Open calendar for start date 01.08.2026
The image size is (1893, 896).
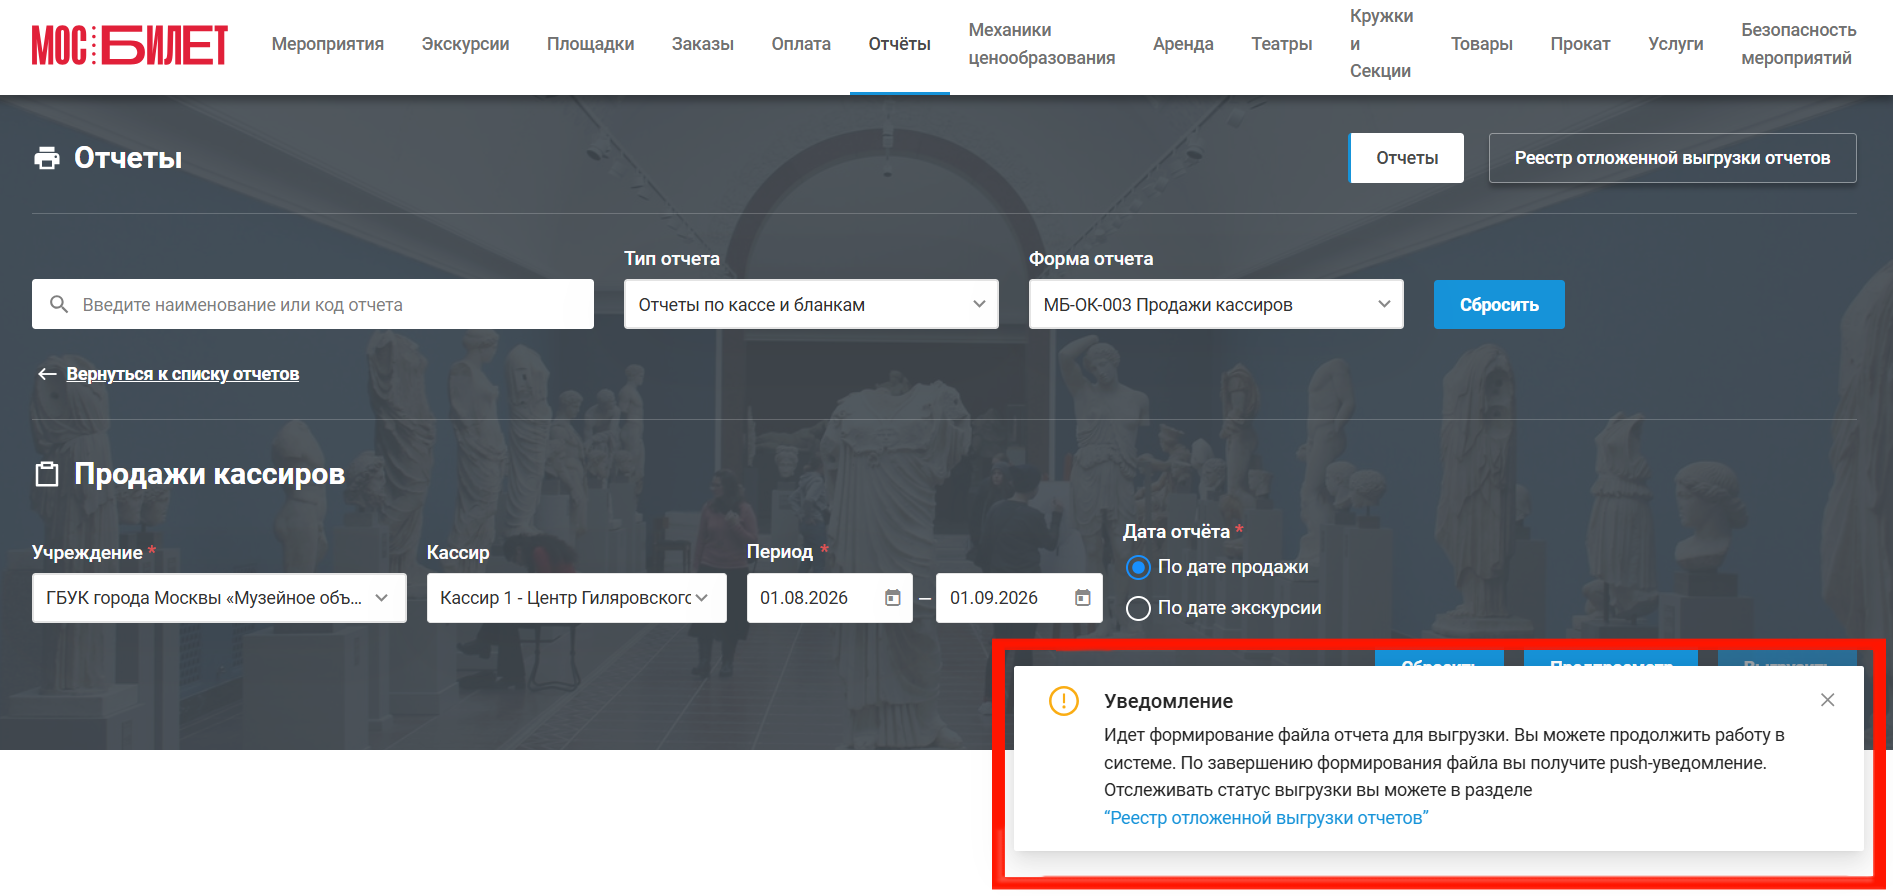(x=893, y=598)
